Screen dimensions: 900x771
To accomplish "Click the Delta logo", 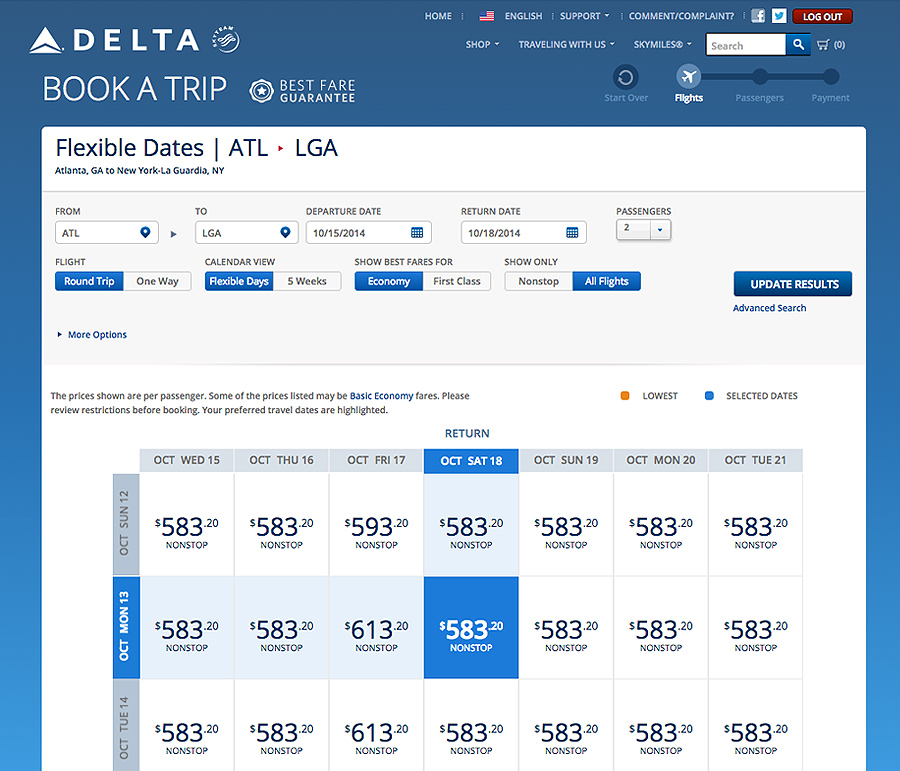I will point(115,41).
